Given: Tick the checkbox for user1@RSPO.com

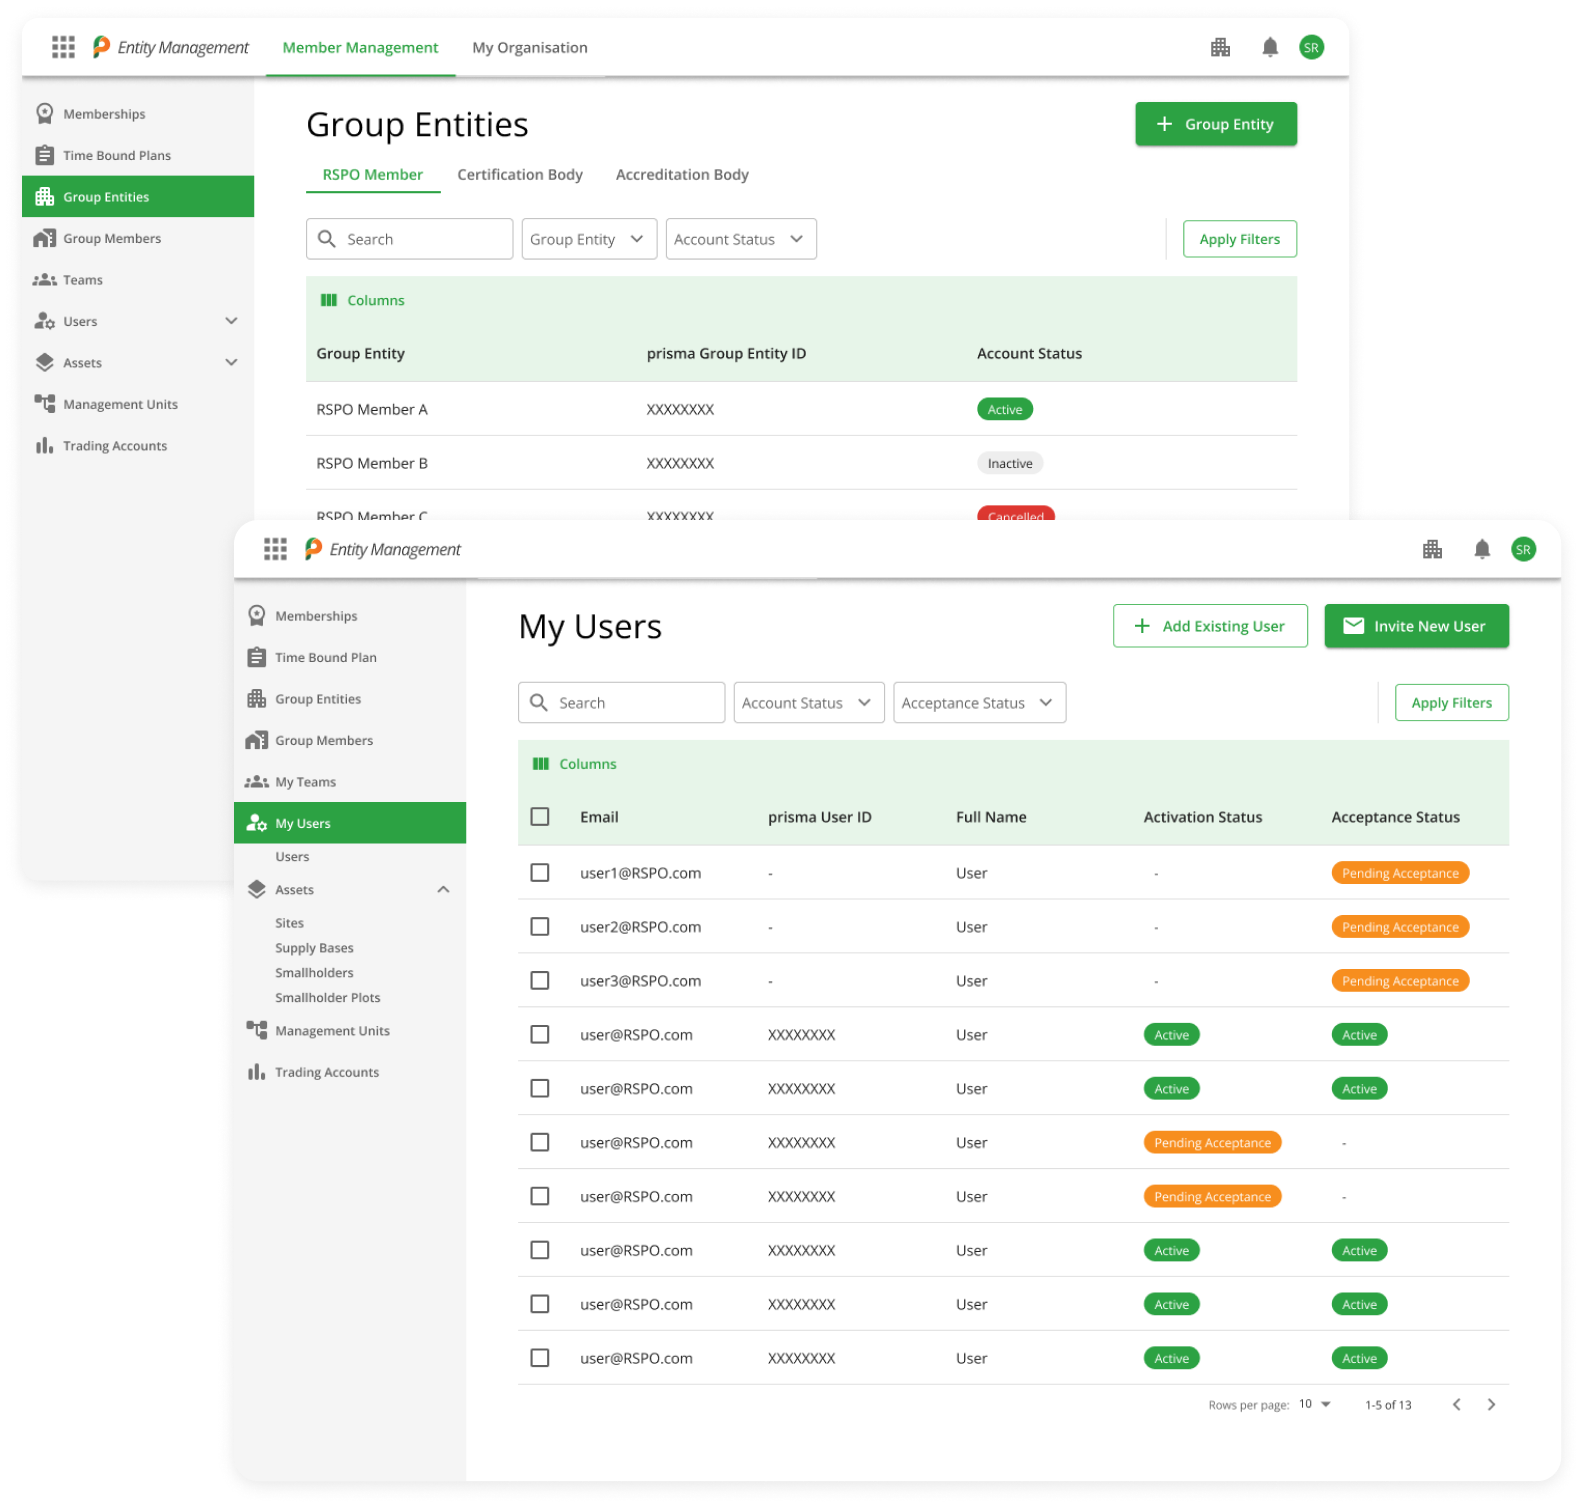Looking at the screenshot, I should (x=540, y=873).
